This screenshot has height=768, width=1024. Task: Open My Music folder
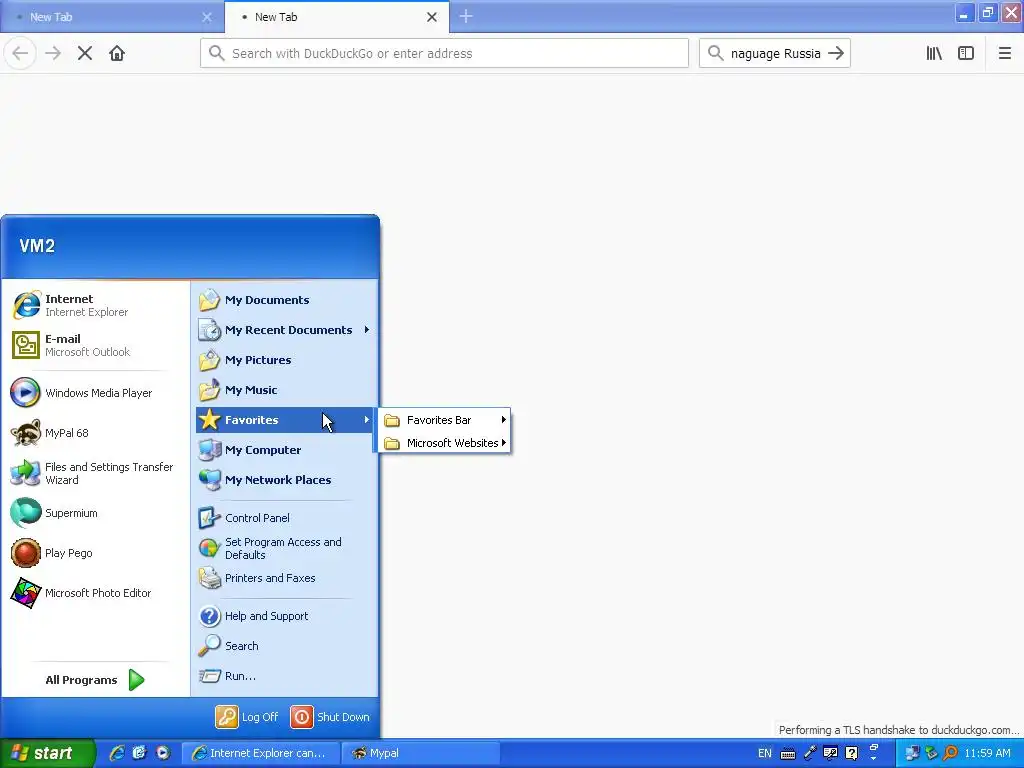(x=285, y=390)
